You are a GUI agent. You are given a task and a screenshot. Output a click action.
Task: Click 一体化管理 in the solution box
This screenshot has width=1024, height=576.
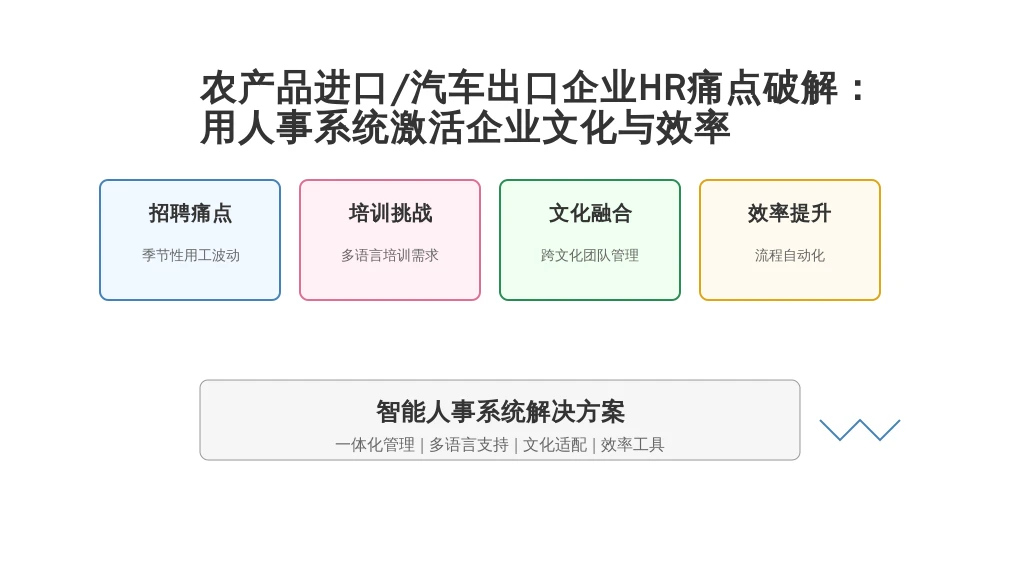374,445
